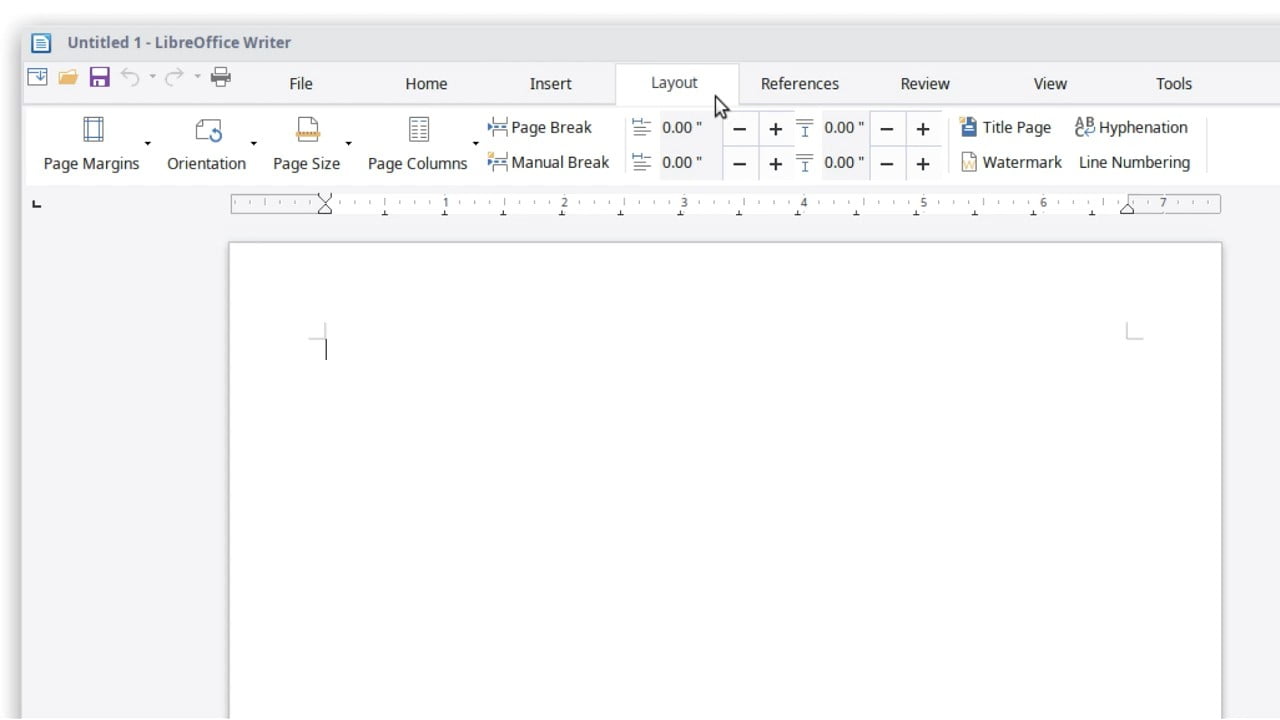Decrease the upper indent with minus
Screen dimensions: 1280x720
(x=740, y=128)
